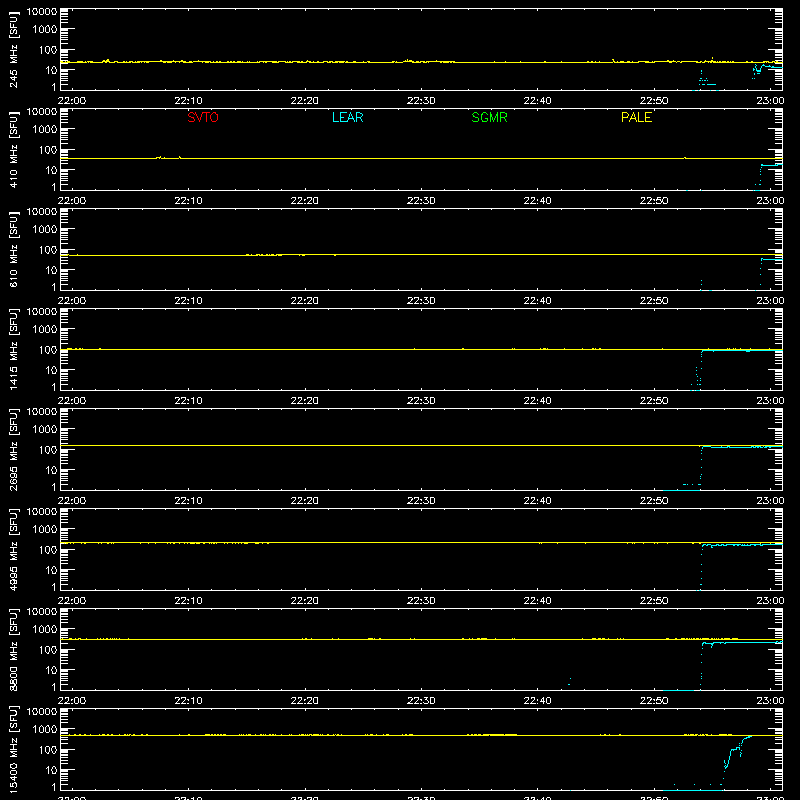Click 23:00 time label below 2695 MHz plot
Screen dimensions: 800x800
770,501
